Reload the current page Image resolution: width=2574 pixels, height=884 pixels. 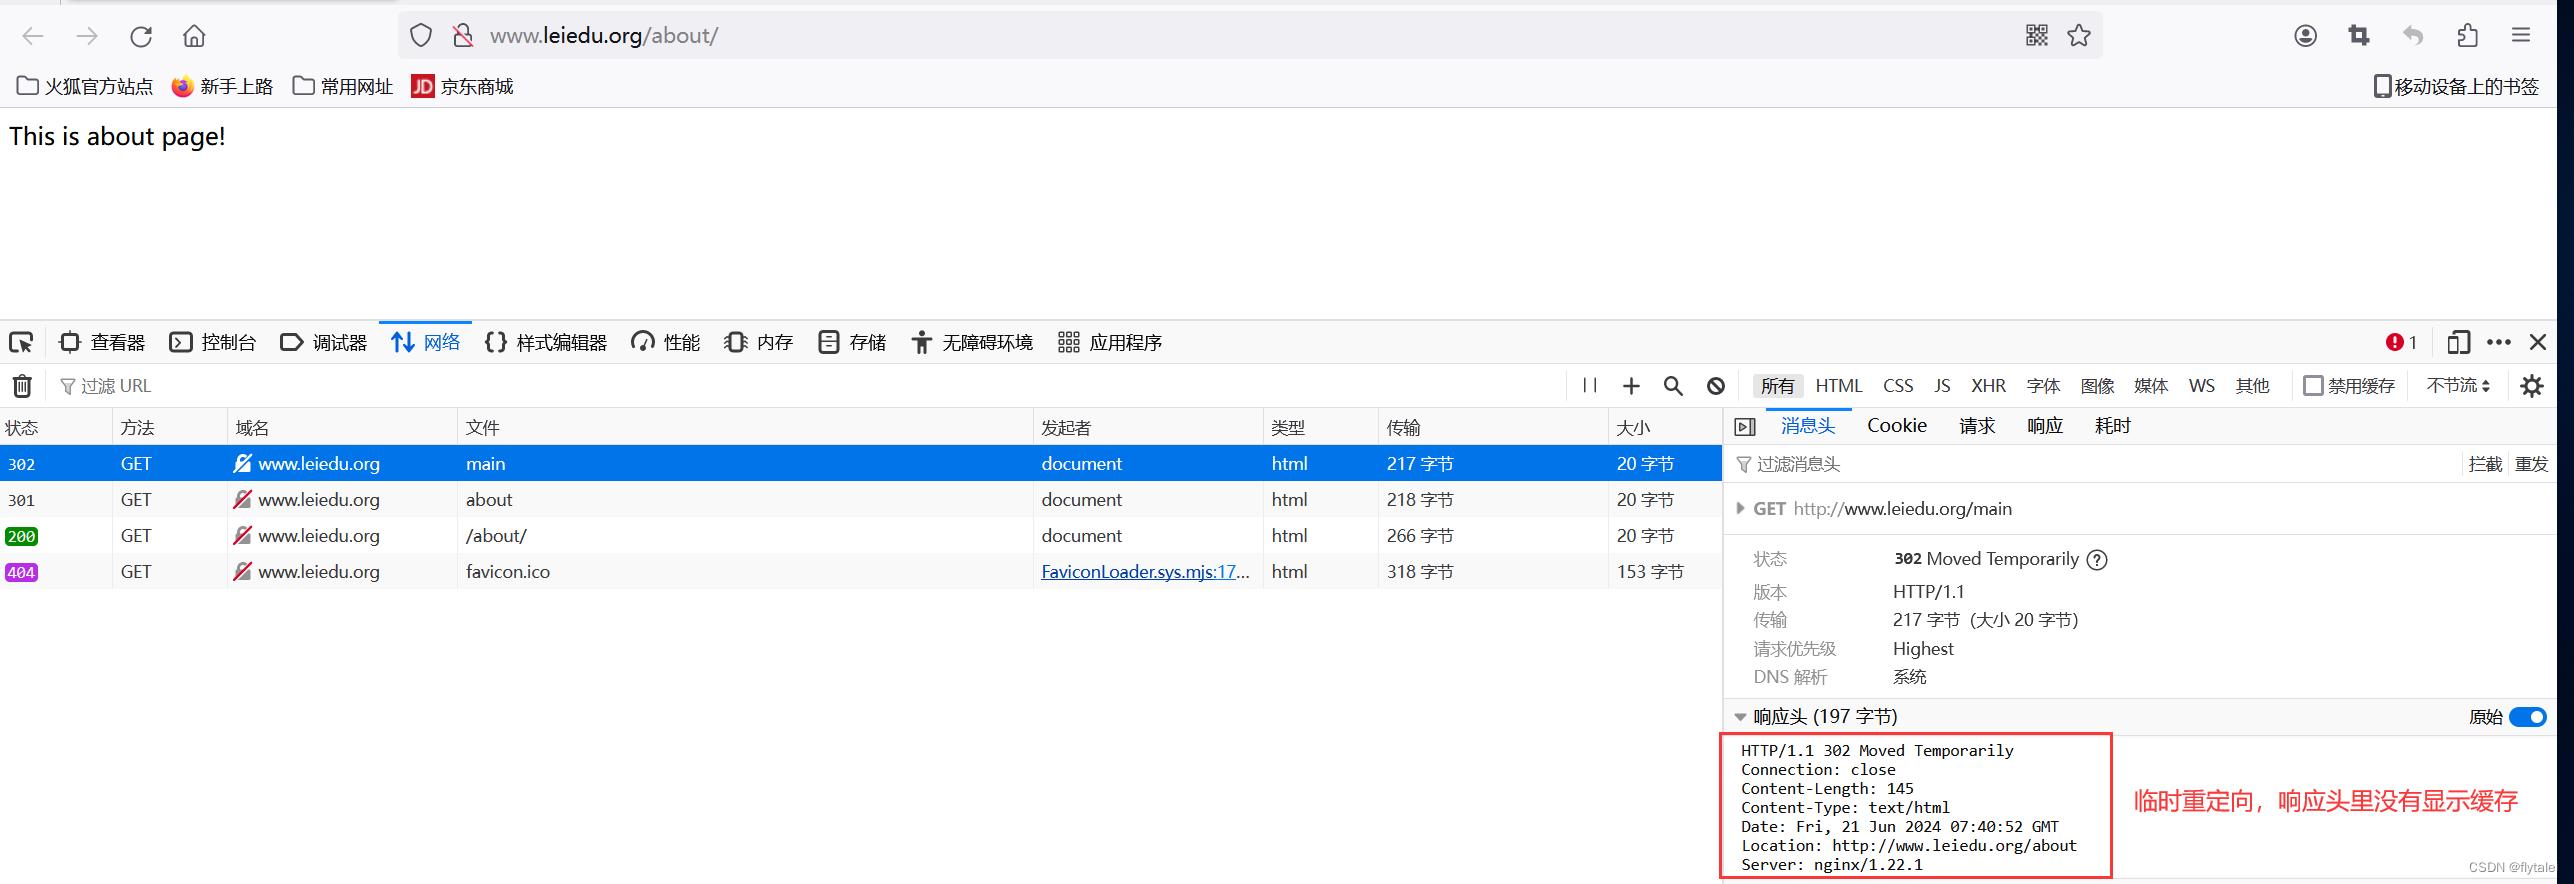tap(141, 36)
